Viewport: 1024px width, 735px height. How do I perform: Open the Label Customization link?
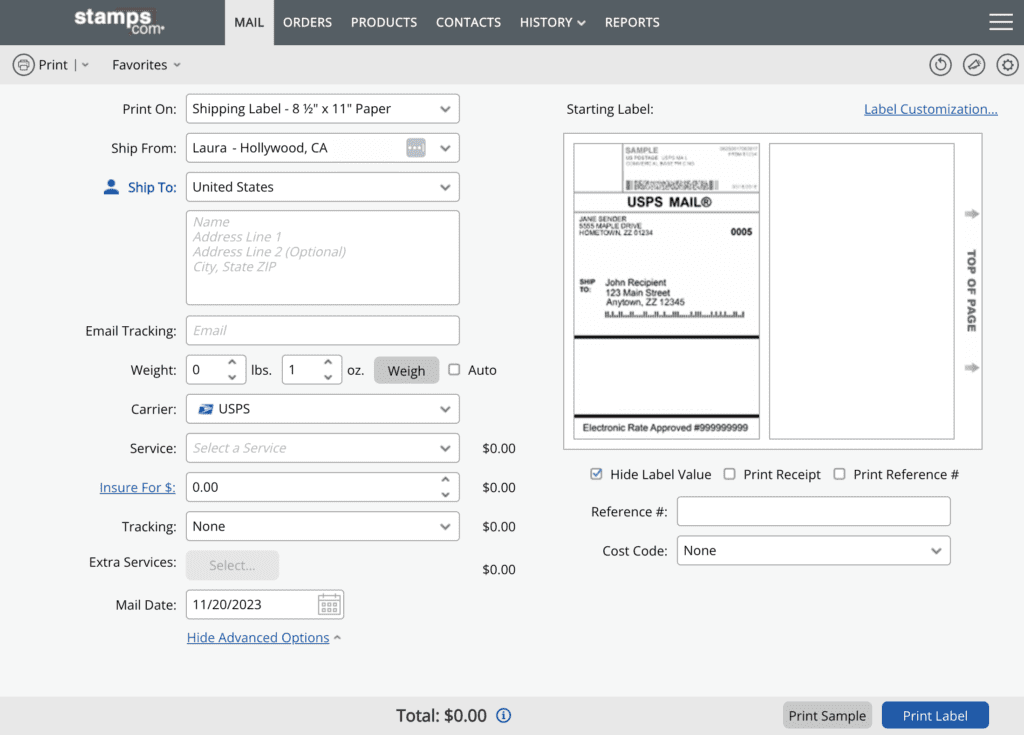[930, 108]
